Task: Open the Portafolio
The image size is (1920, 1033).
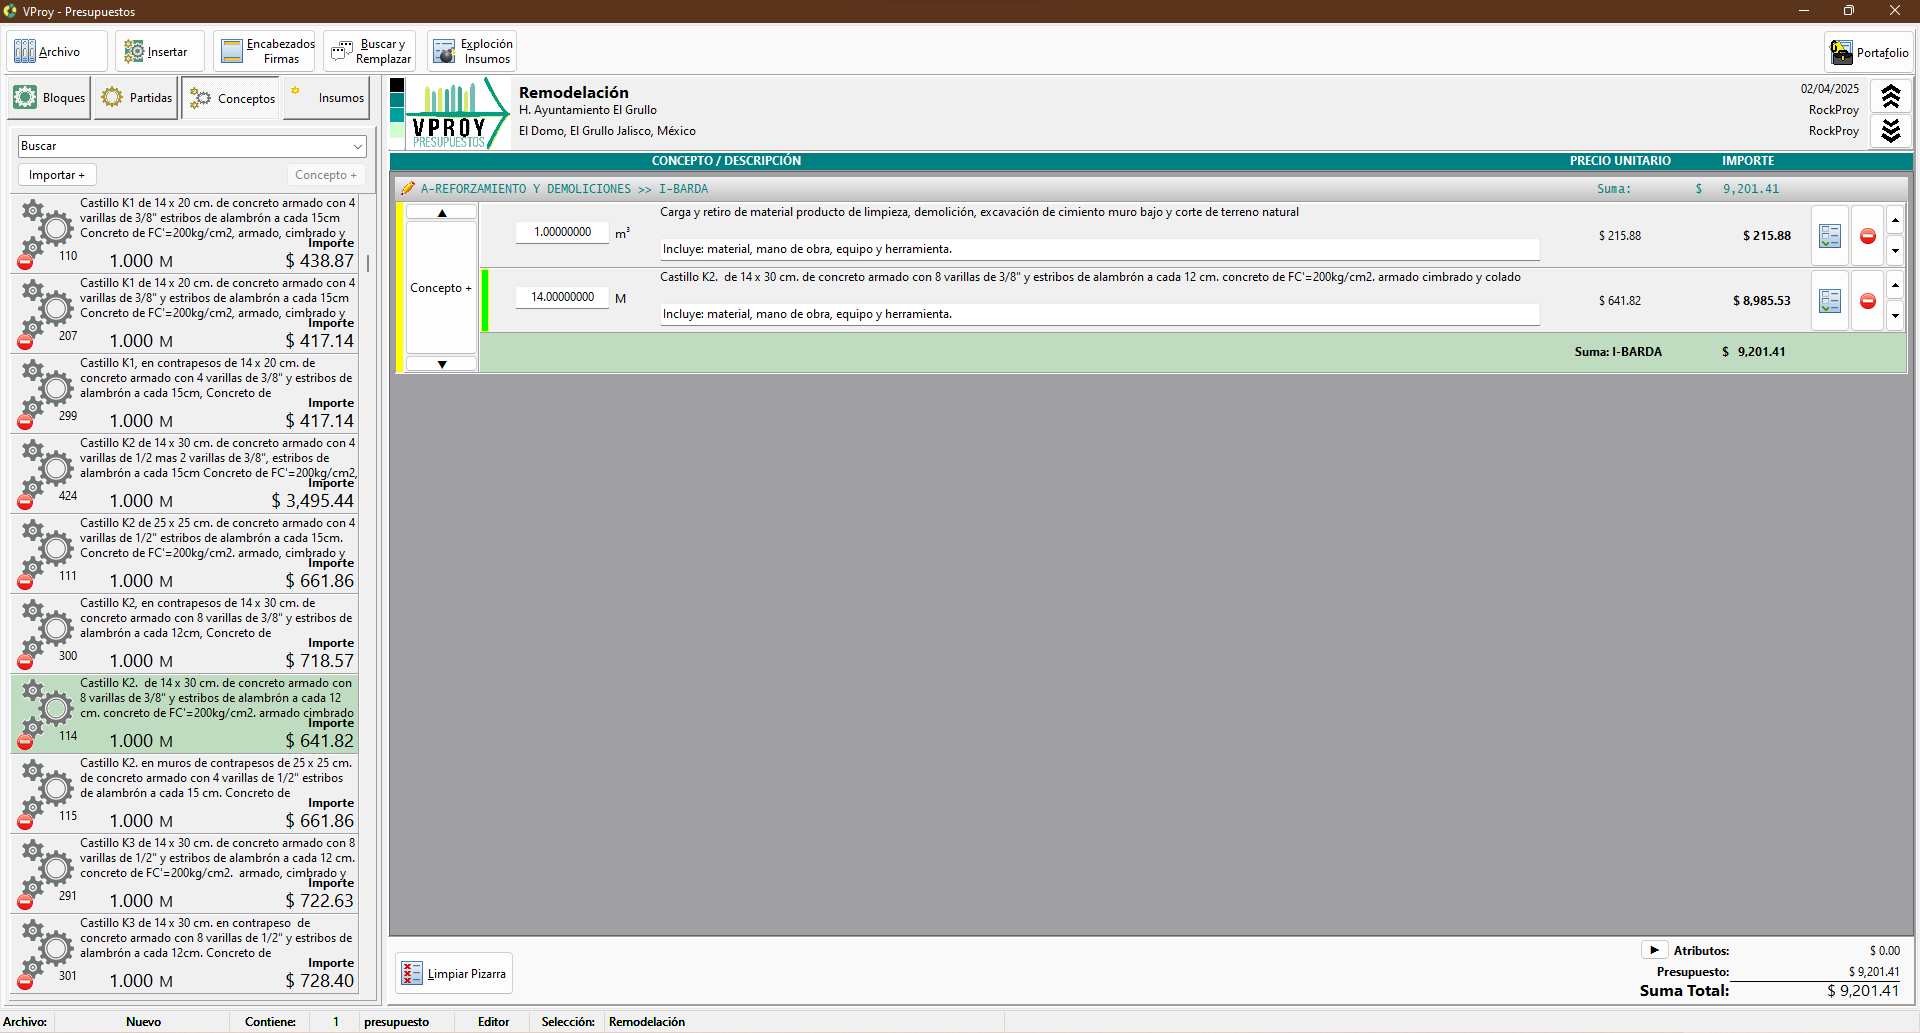Action: (1869, 52)
